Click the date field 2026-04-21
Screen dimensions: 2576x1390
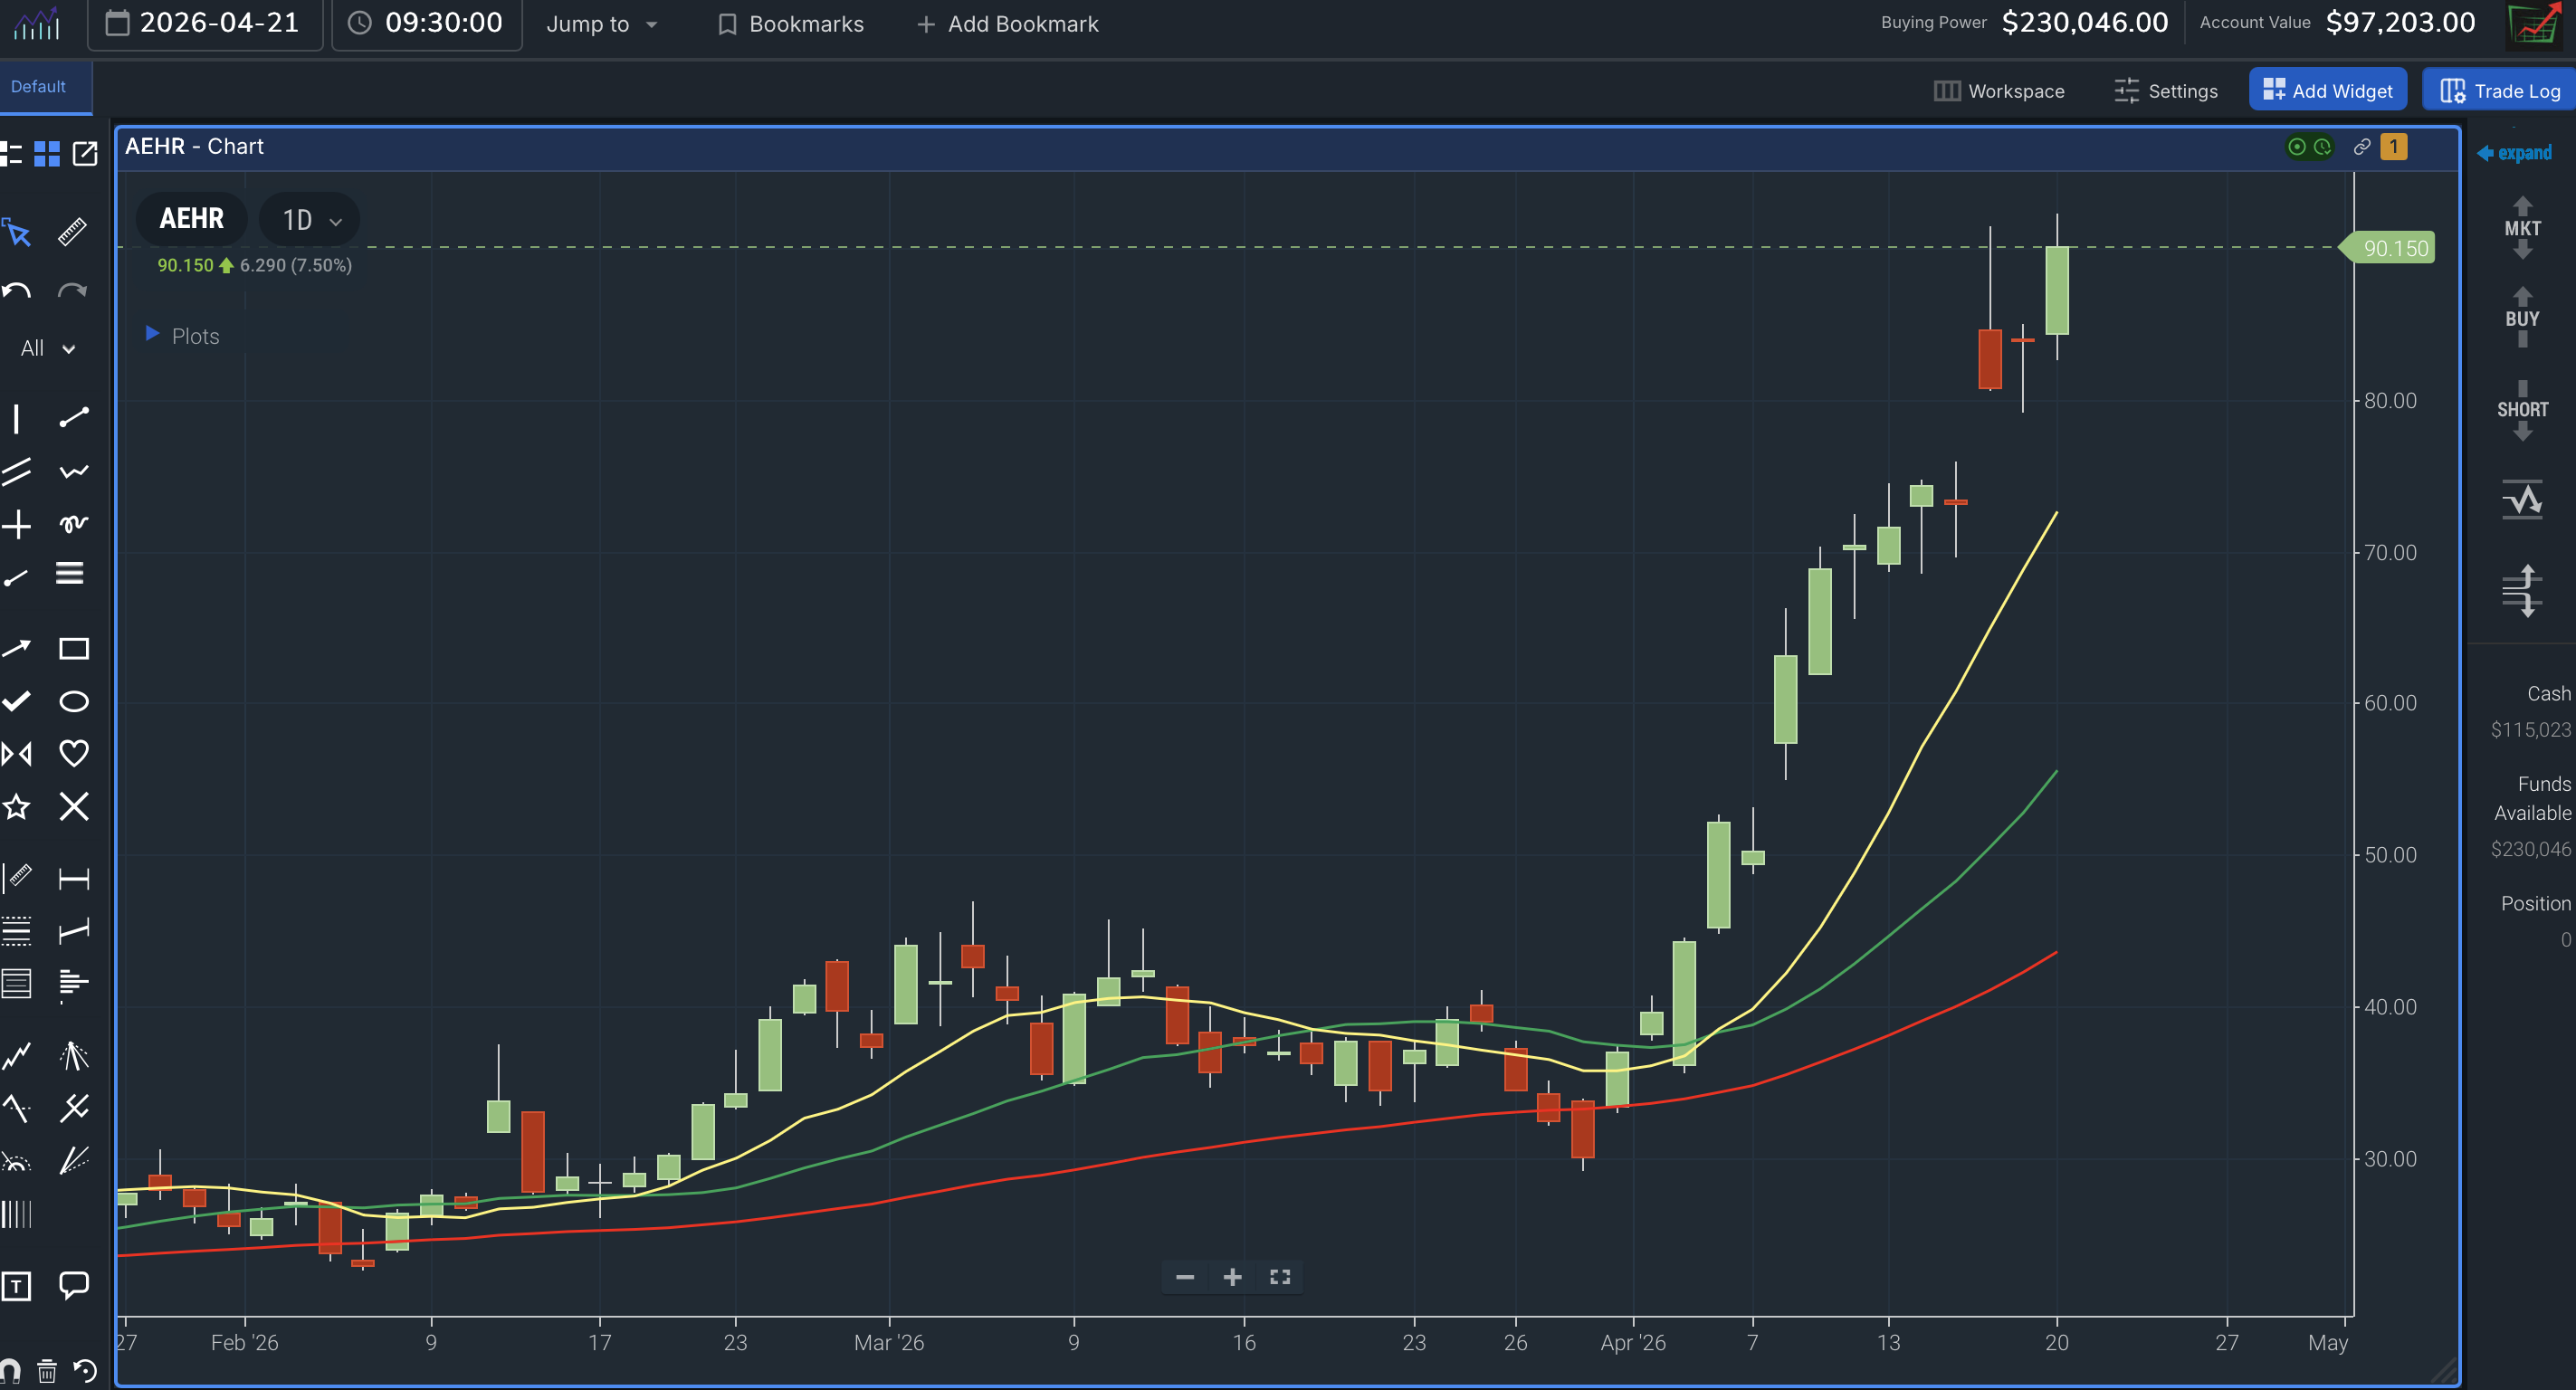tap(204, 24)
